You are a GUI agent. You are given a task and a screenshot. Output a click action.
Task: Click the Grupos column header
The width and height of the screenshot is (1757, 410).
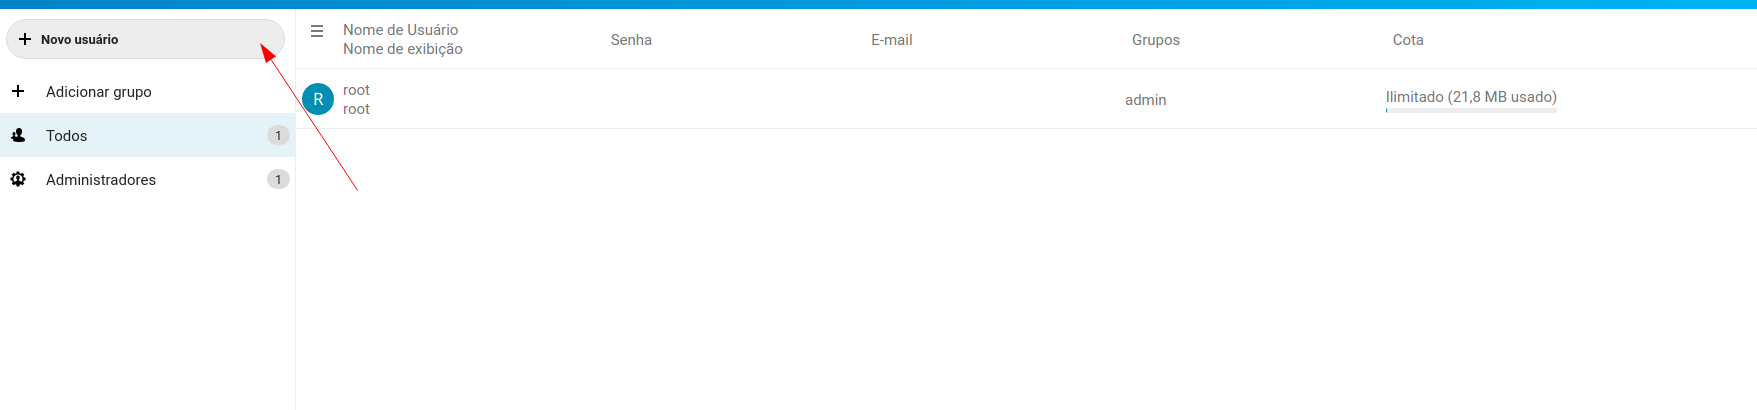1156,40
